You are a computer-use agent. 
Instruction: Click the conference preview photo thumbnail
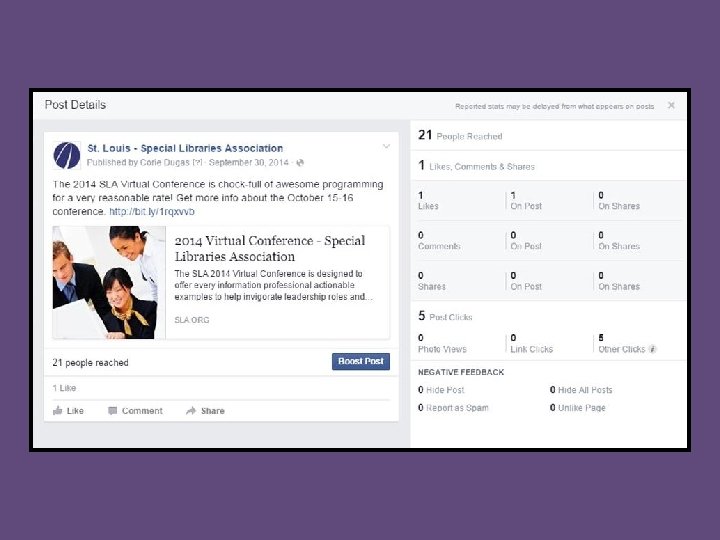coord(109,282)
